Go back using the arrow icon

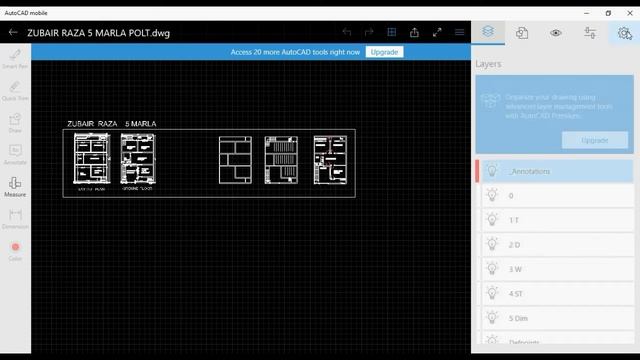pos(13,32)
